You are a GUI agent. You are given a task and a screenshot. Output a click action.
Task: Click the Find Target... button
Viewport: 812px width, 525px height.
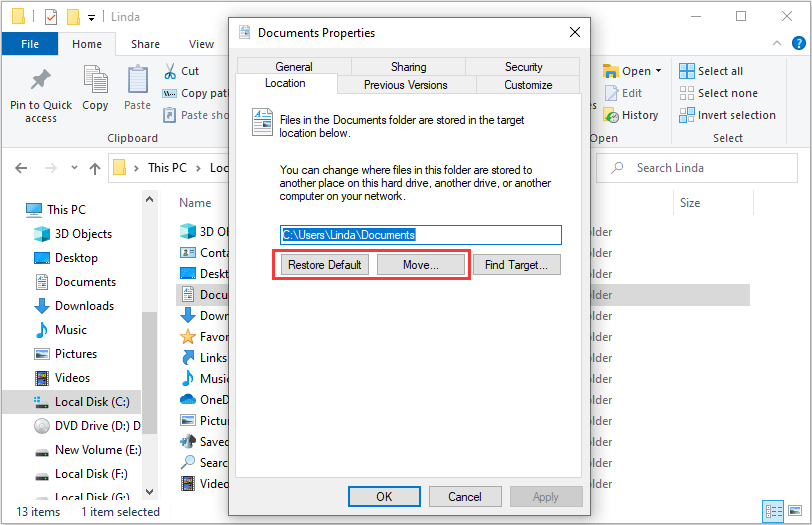516,265
